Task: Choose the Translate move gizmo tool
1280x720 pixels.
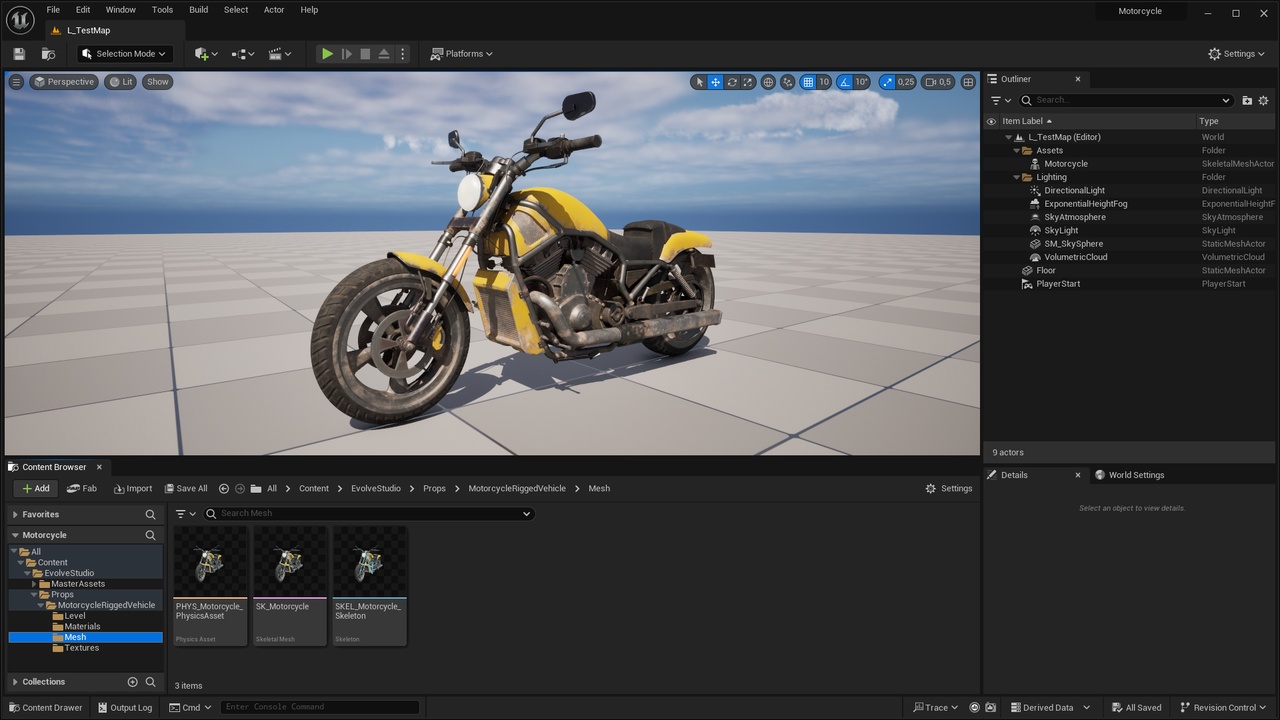Action: 716,82
